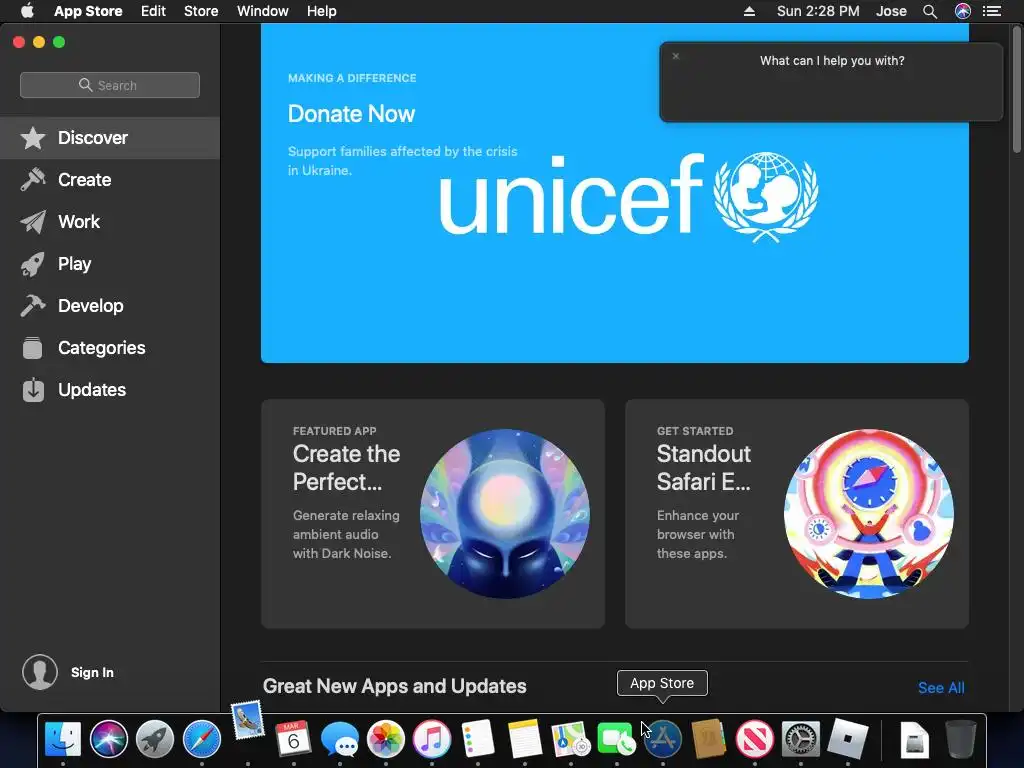
Task: Open Roblox icon in the dock
Action: click(847, 739)
